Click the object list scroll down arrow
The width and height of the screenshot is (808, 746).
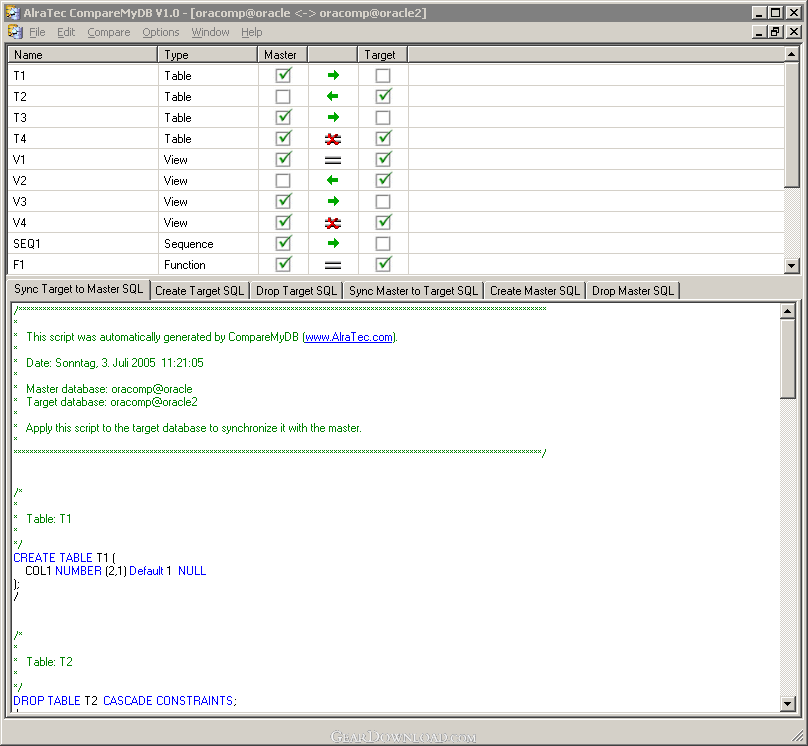[792, 266]
